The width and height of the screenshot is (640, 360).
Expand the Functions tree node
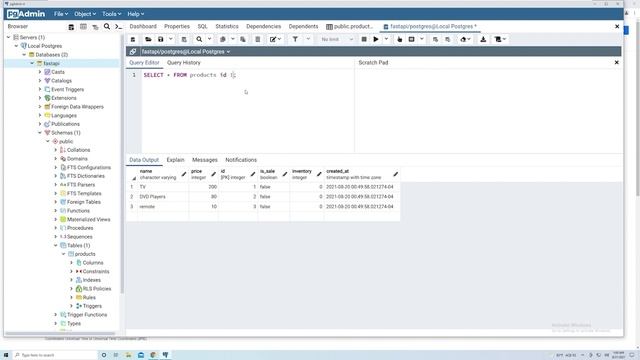tap(56, 211)
